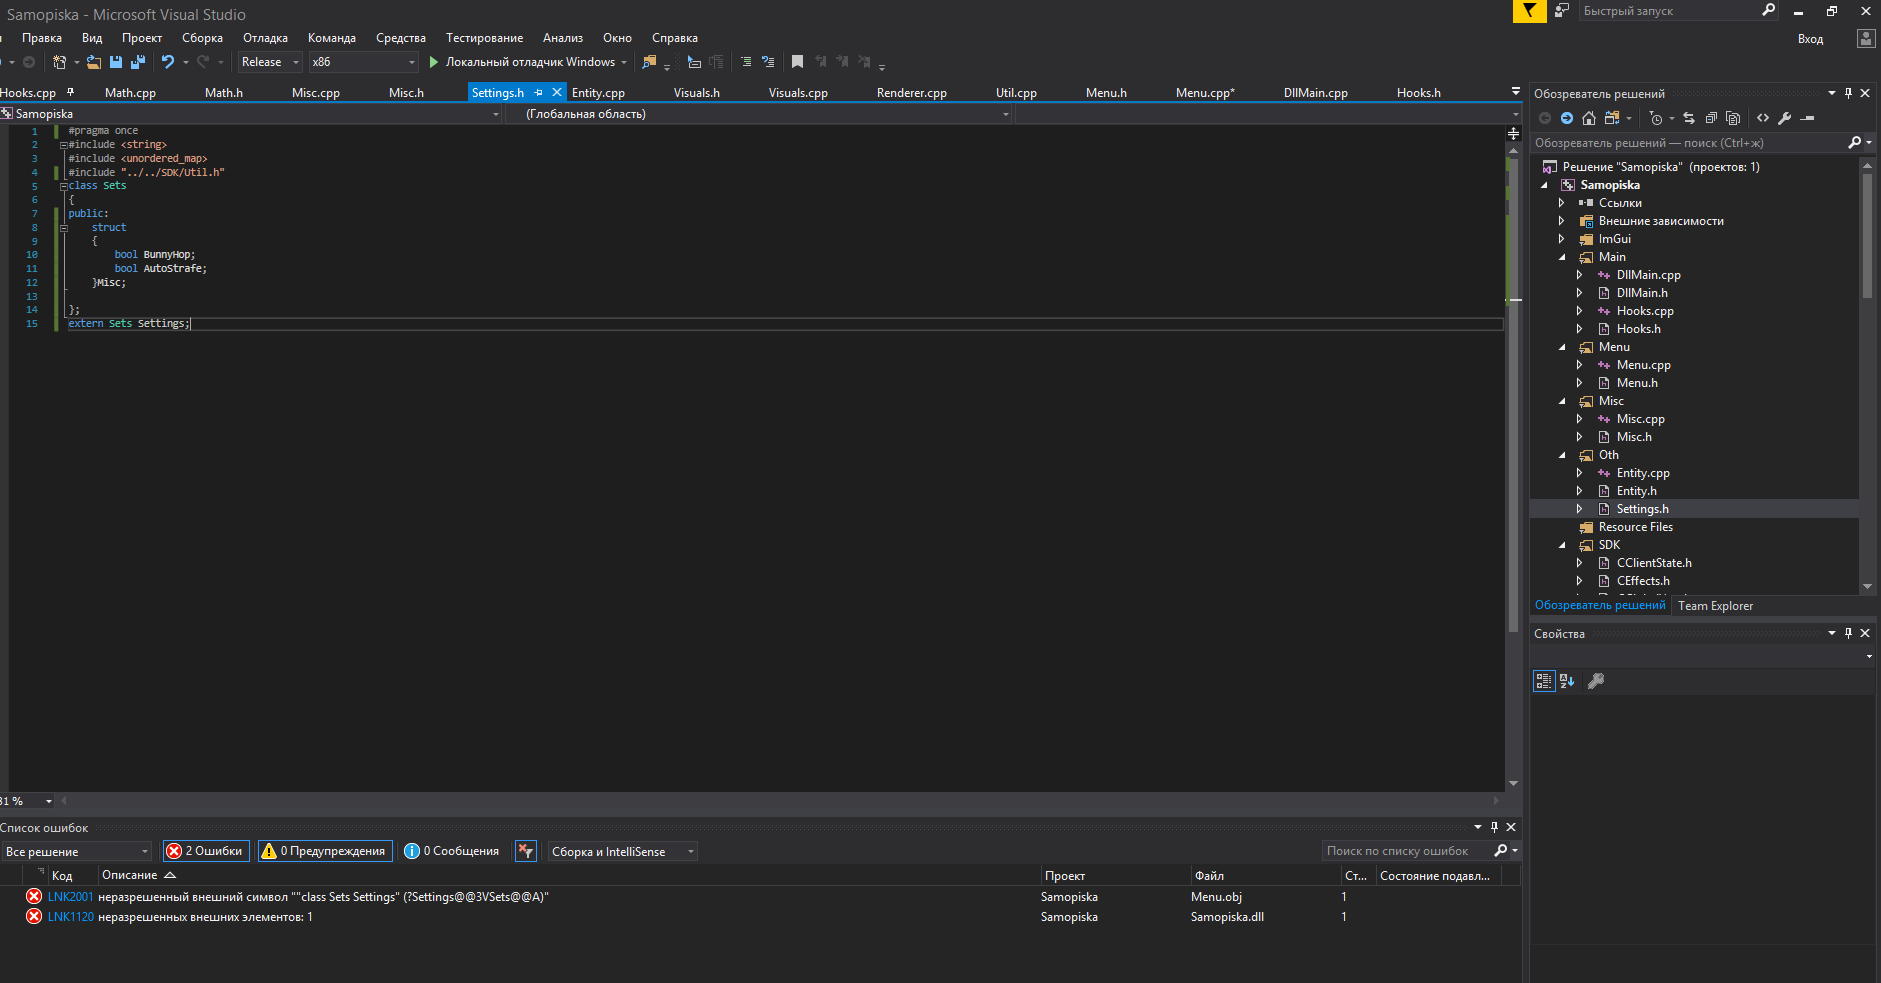Toggle the 0 Предупреждения warnings filter

pyautogui.click(x=325, y=851)
